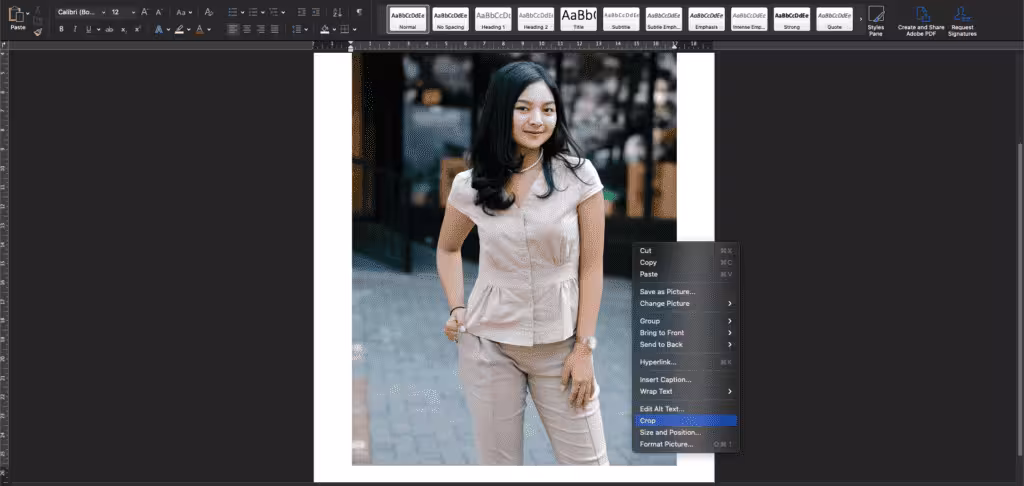This screenshot has height=486, width=1024.
Task: Select Align Left
Action: (233, 29)
